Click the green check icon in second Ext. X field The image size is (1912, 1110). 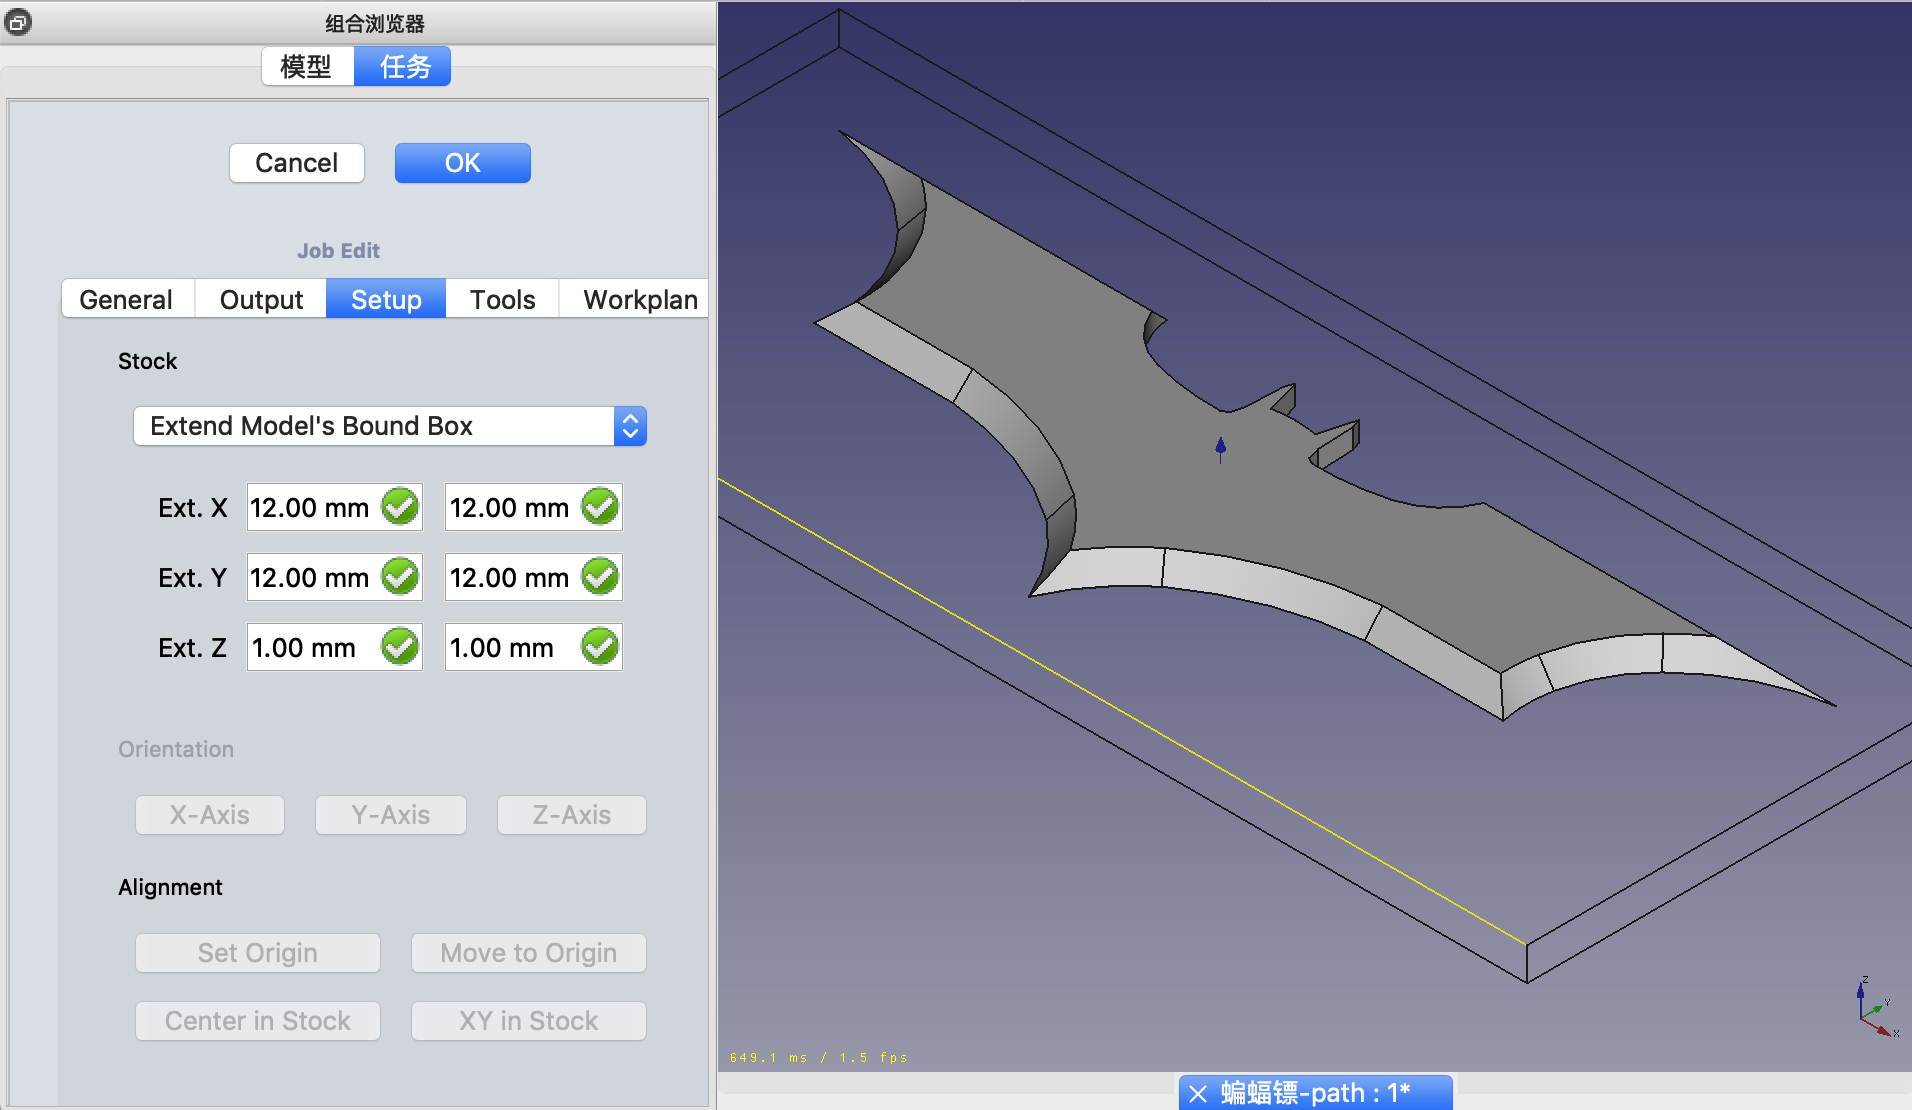coord(600,507)
